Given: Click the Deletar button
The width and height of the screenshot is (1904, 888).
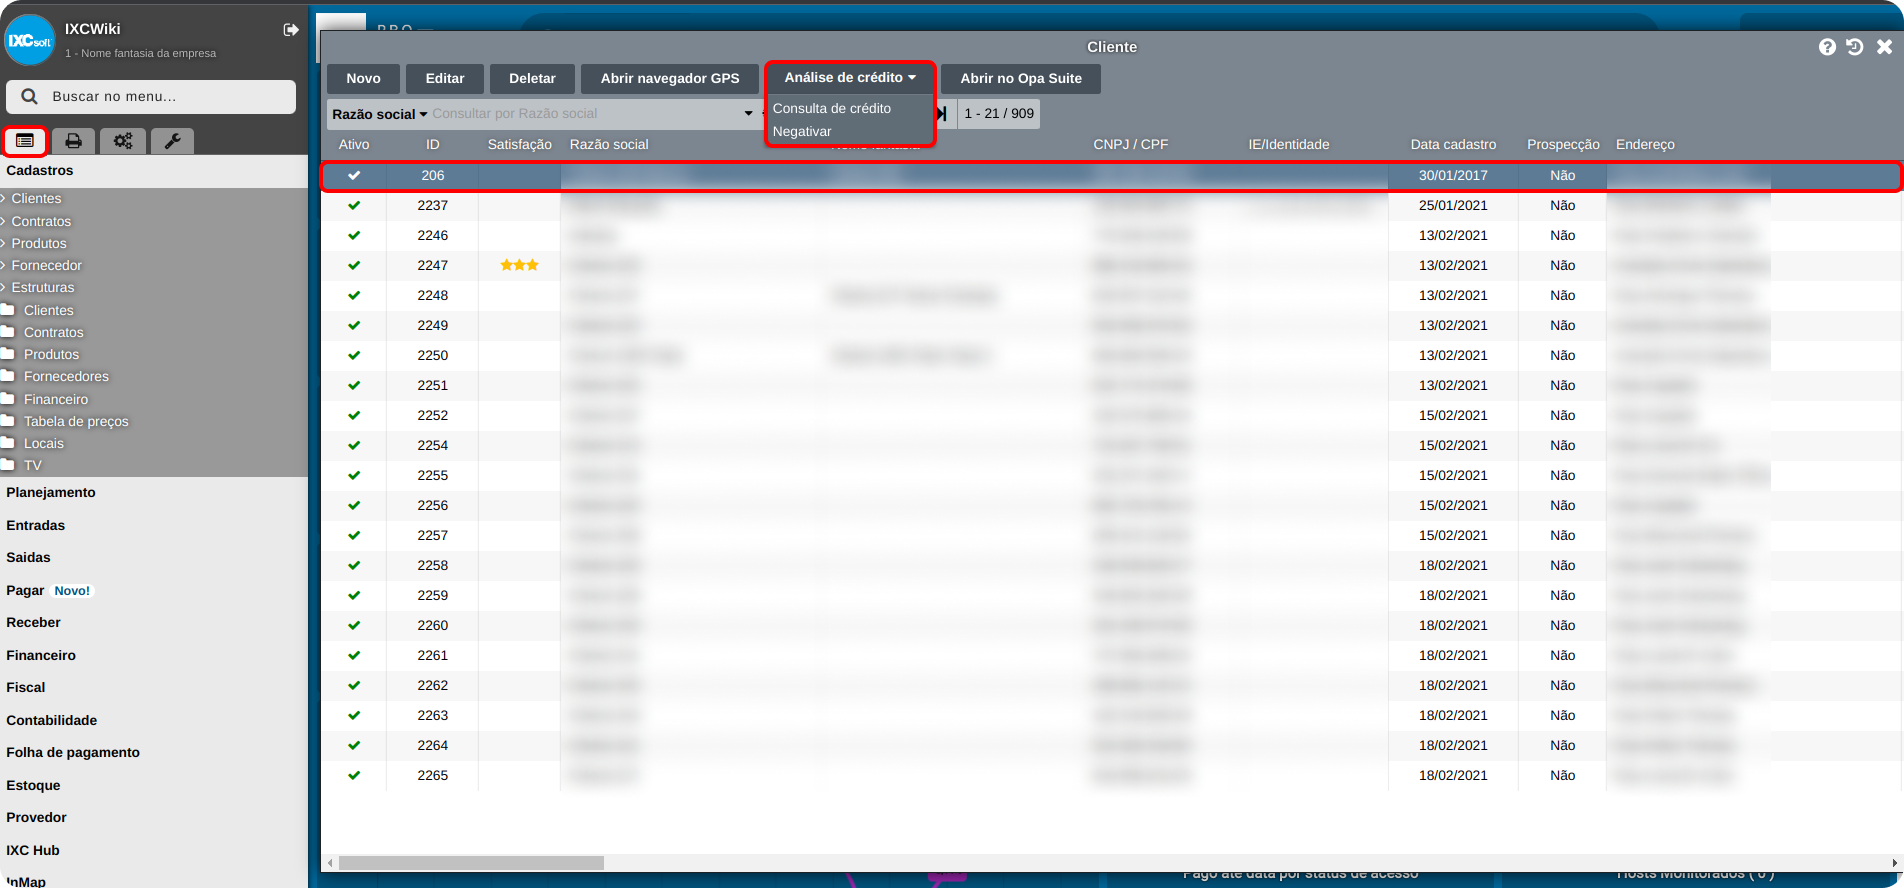Looking at the screenshot, I should point(532,79).
